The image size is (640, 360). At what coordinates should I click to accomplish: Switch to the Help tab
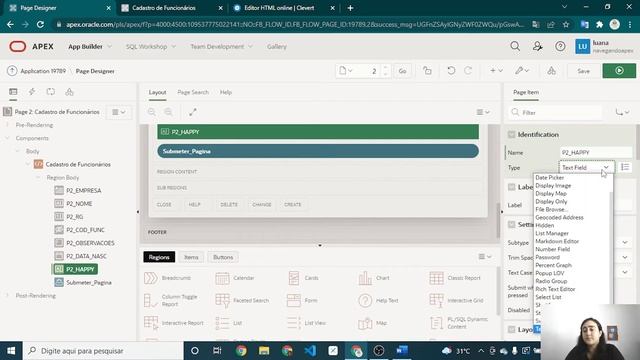(226, 92)
